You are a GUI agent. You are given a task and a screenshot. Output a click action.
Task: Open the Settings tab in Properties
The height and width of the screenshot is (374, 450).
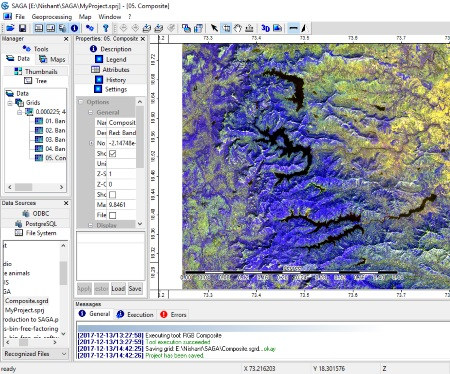tap(111, 89)
